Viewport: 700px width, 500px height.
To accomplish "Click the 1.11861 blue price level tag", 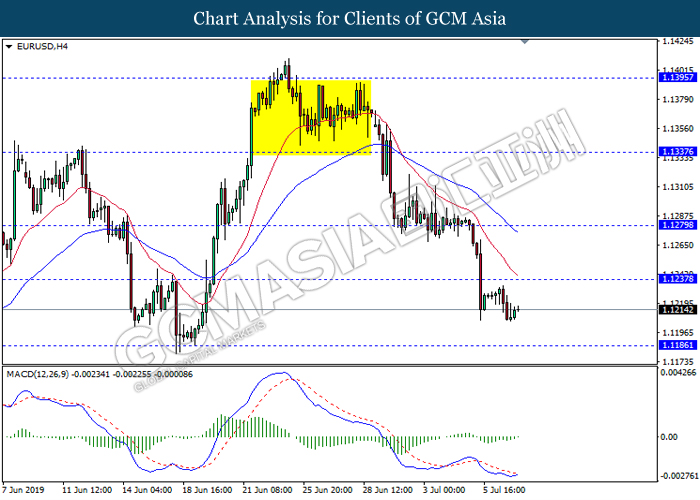I will point(678,345).
